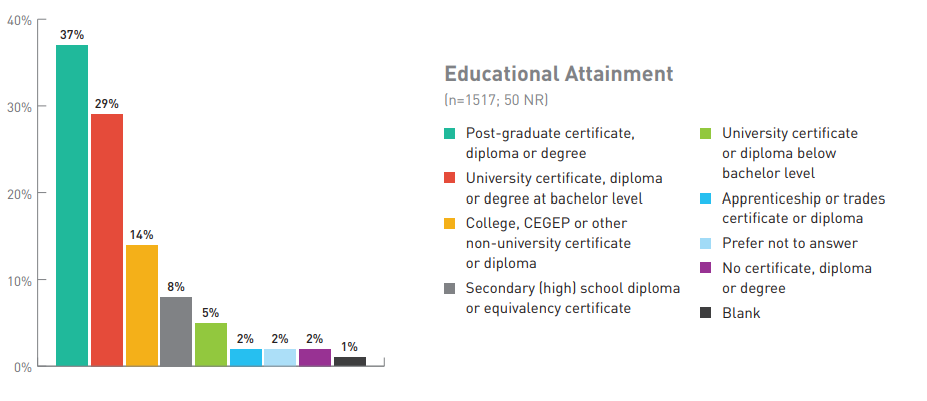Click the red bachelor level legend swatch
This screenshot has height=401, width=927.
pos(450,178)
